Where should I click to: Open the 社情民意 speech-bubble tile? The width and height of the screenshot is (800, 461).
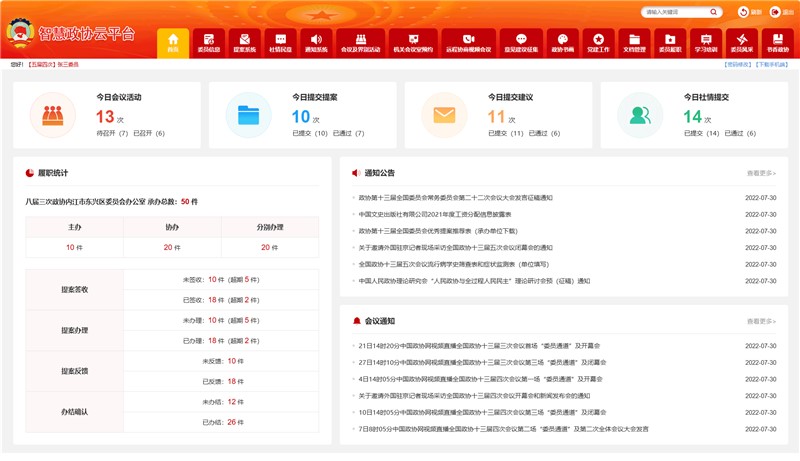pyautogui.click(x=280, y=43)
